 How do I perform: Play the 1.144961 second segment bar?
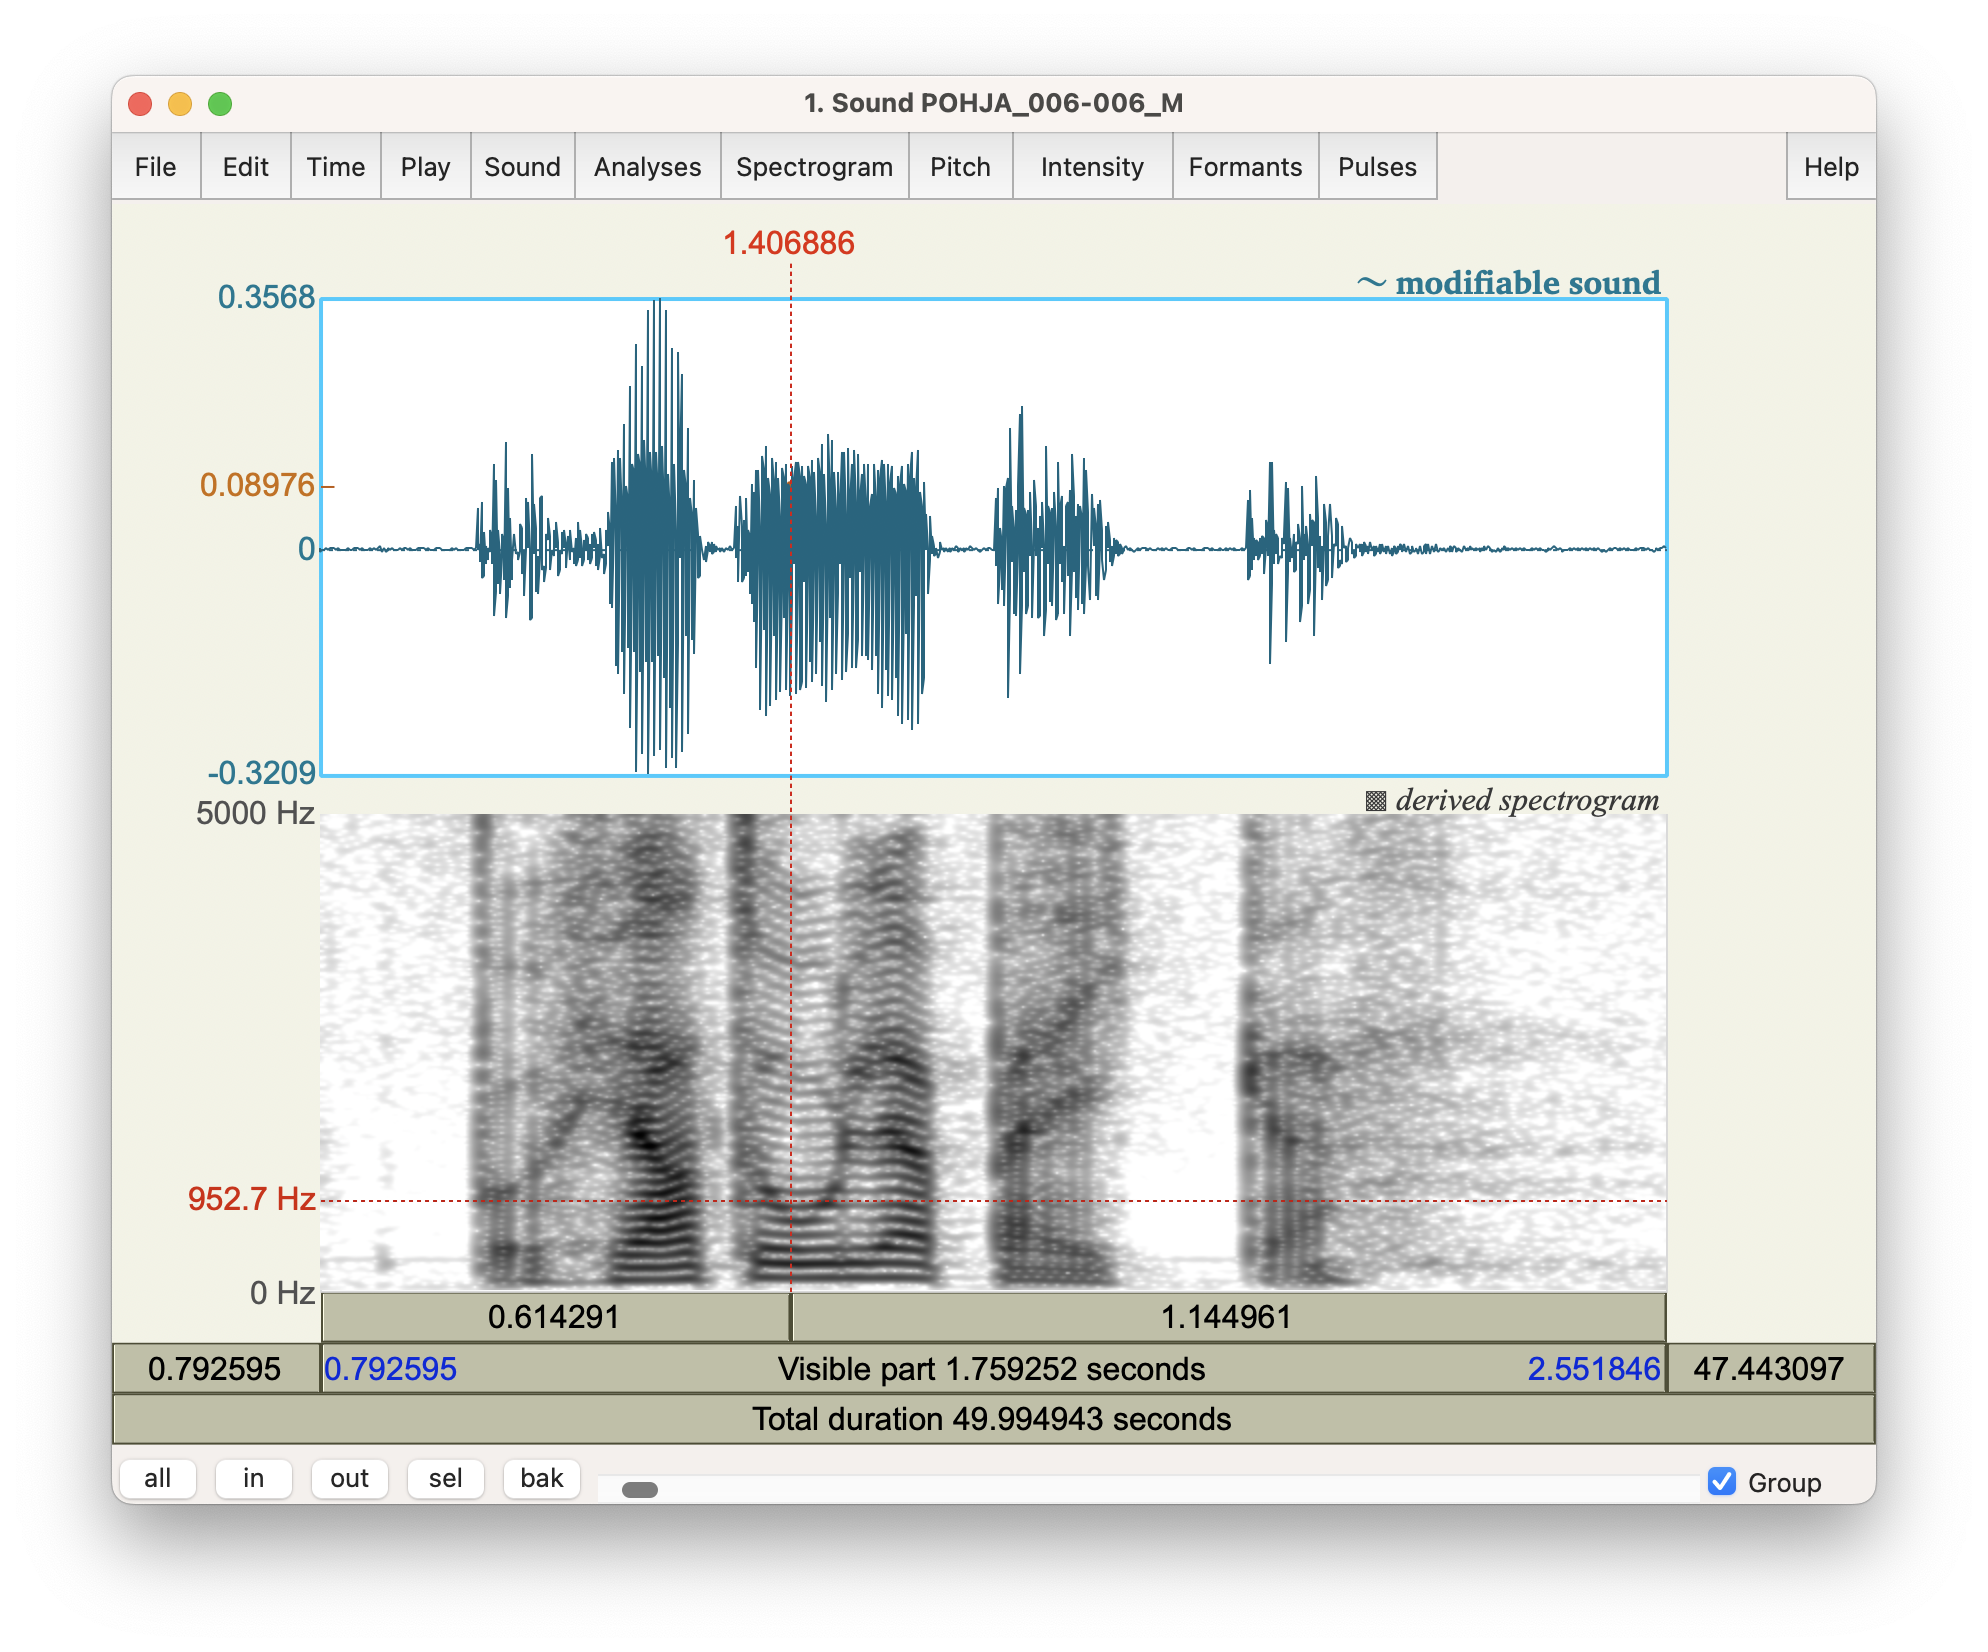pyautogui.click(x=1229, y=1317)
